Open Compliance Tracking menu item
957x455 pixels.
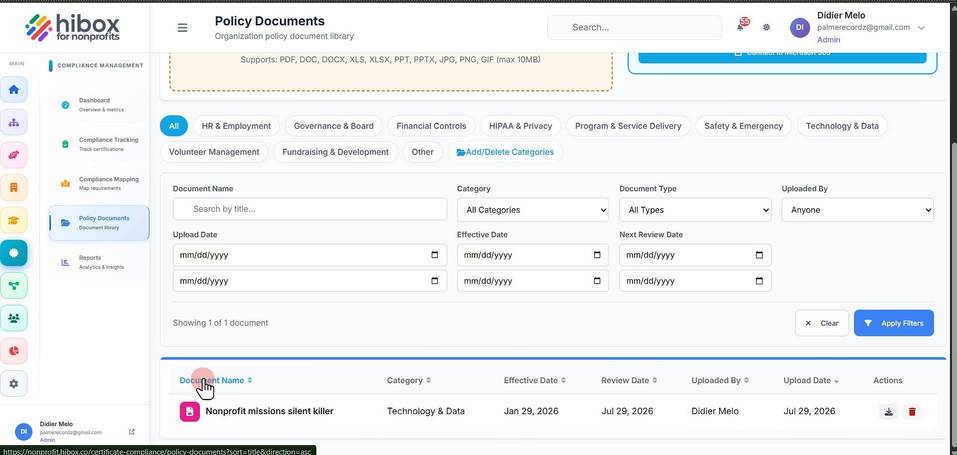99,144
